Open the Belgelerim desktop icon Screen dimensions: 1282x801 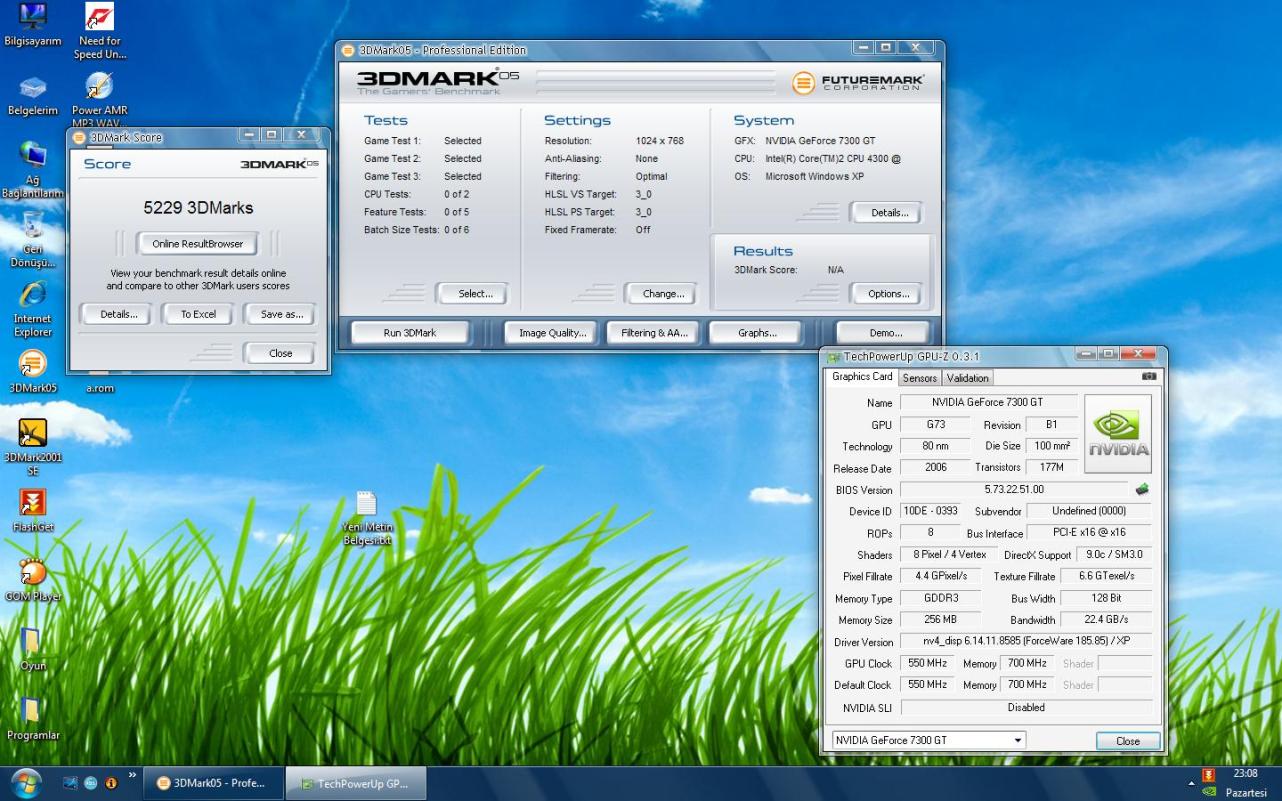tap(33, 96)
